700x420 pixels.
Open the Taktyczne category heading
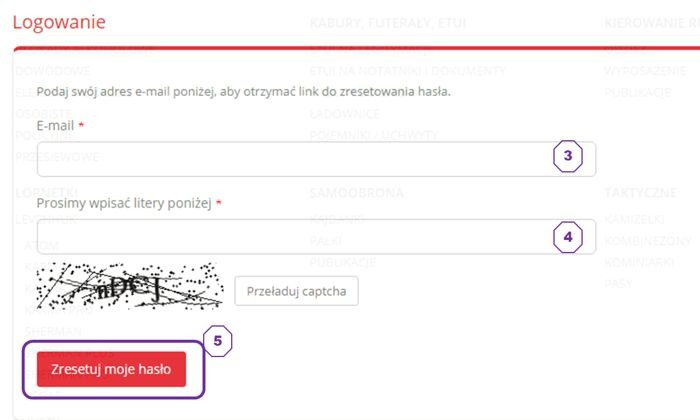tap(638, 191)
